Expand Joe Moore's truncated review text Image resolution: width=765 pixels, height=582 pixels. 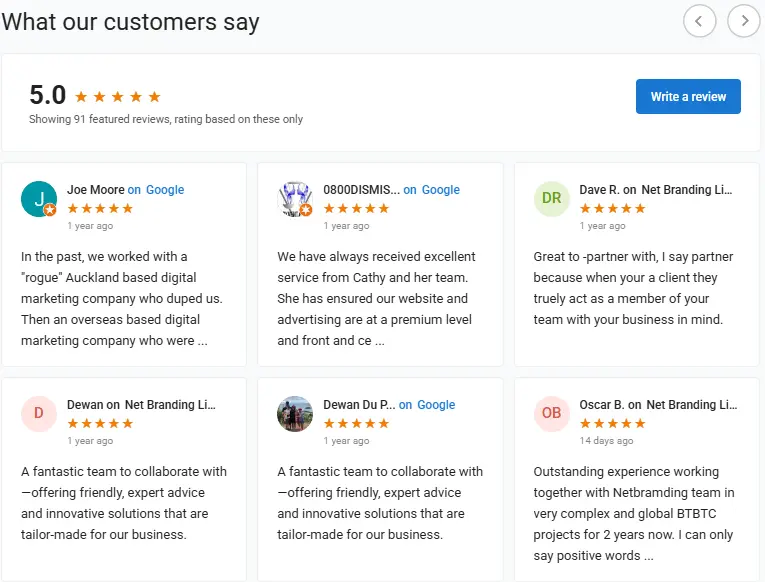pyautogui.click(x=203, y=341)
